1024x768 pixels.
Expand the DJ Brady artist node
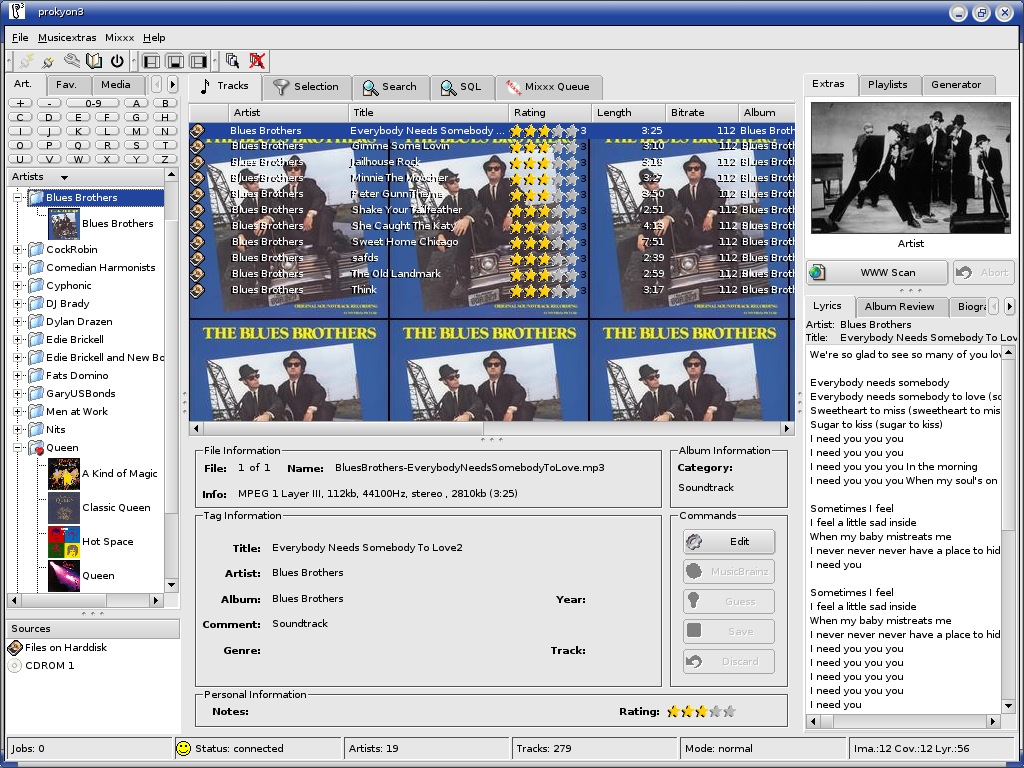(x=18, y=304)
